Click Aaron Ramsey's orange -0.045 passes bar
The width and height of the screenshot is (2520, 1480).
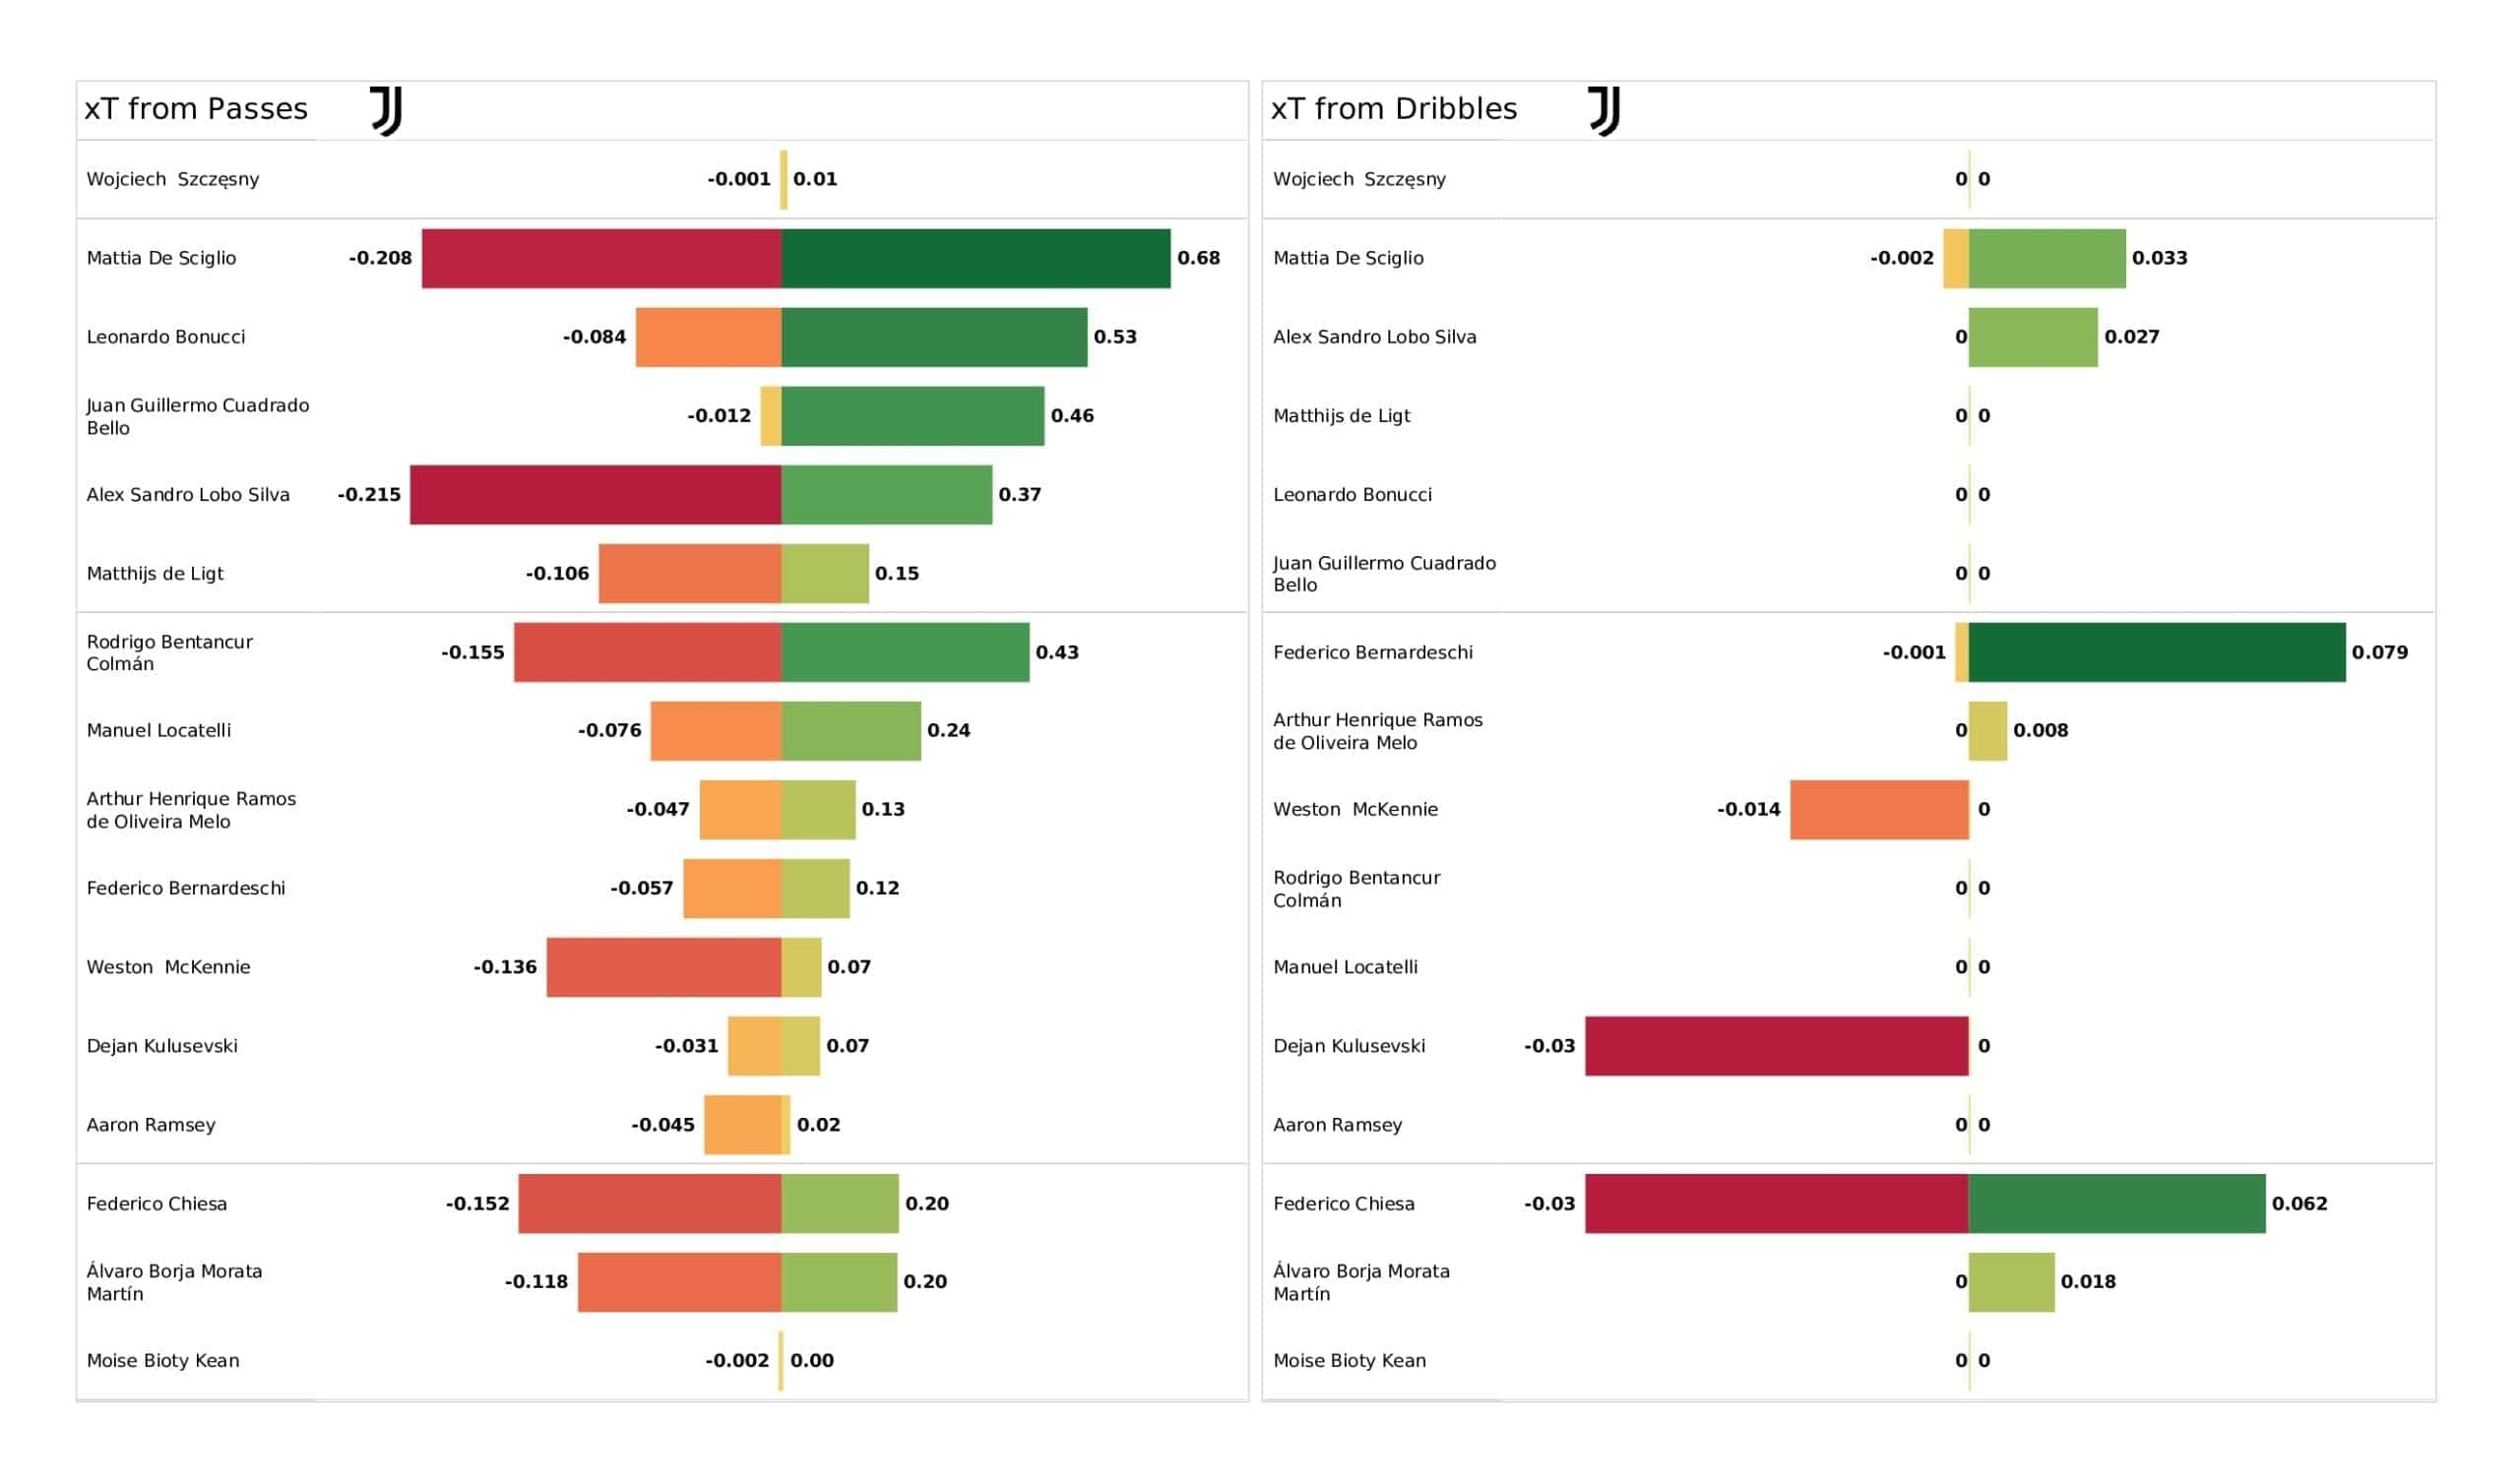coord(742,1125)
